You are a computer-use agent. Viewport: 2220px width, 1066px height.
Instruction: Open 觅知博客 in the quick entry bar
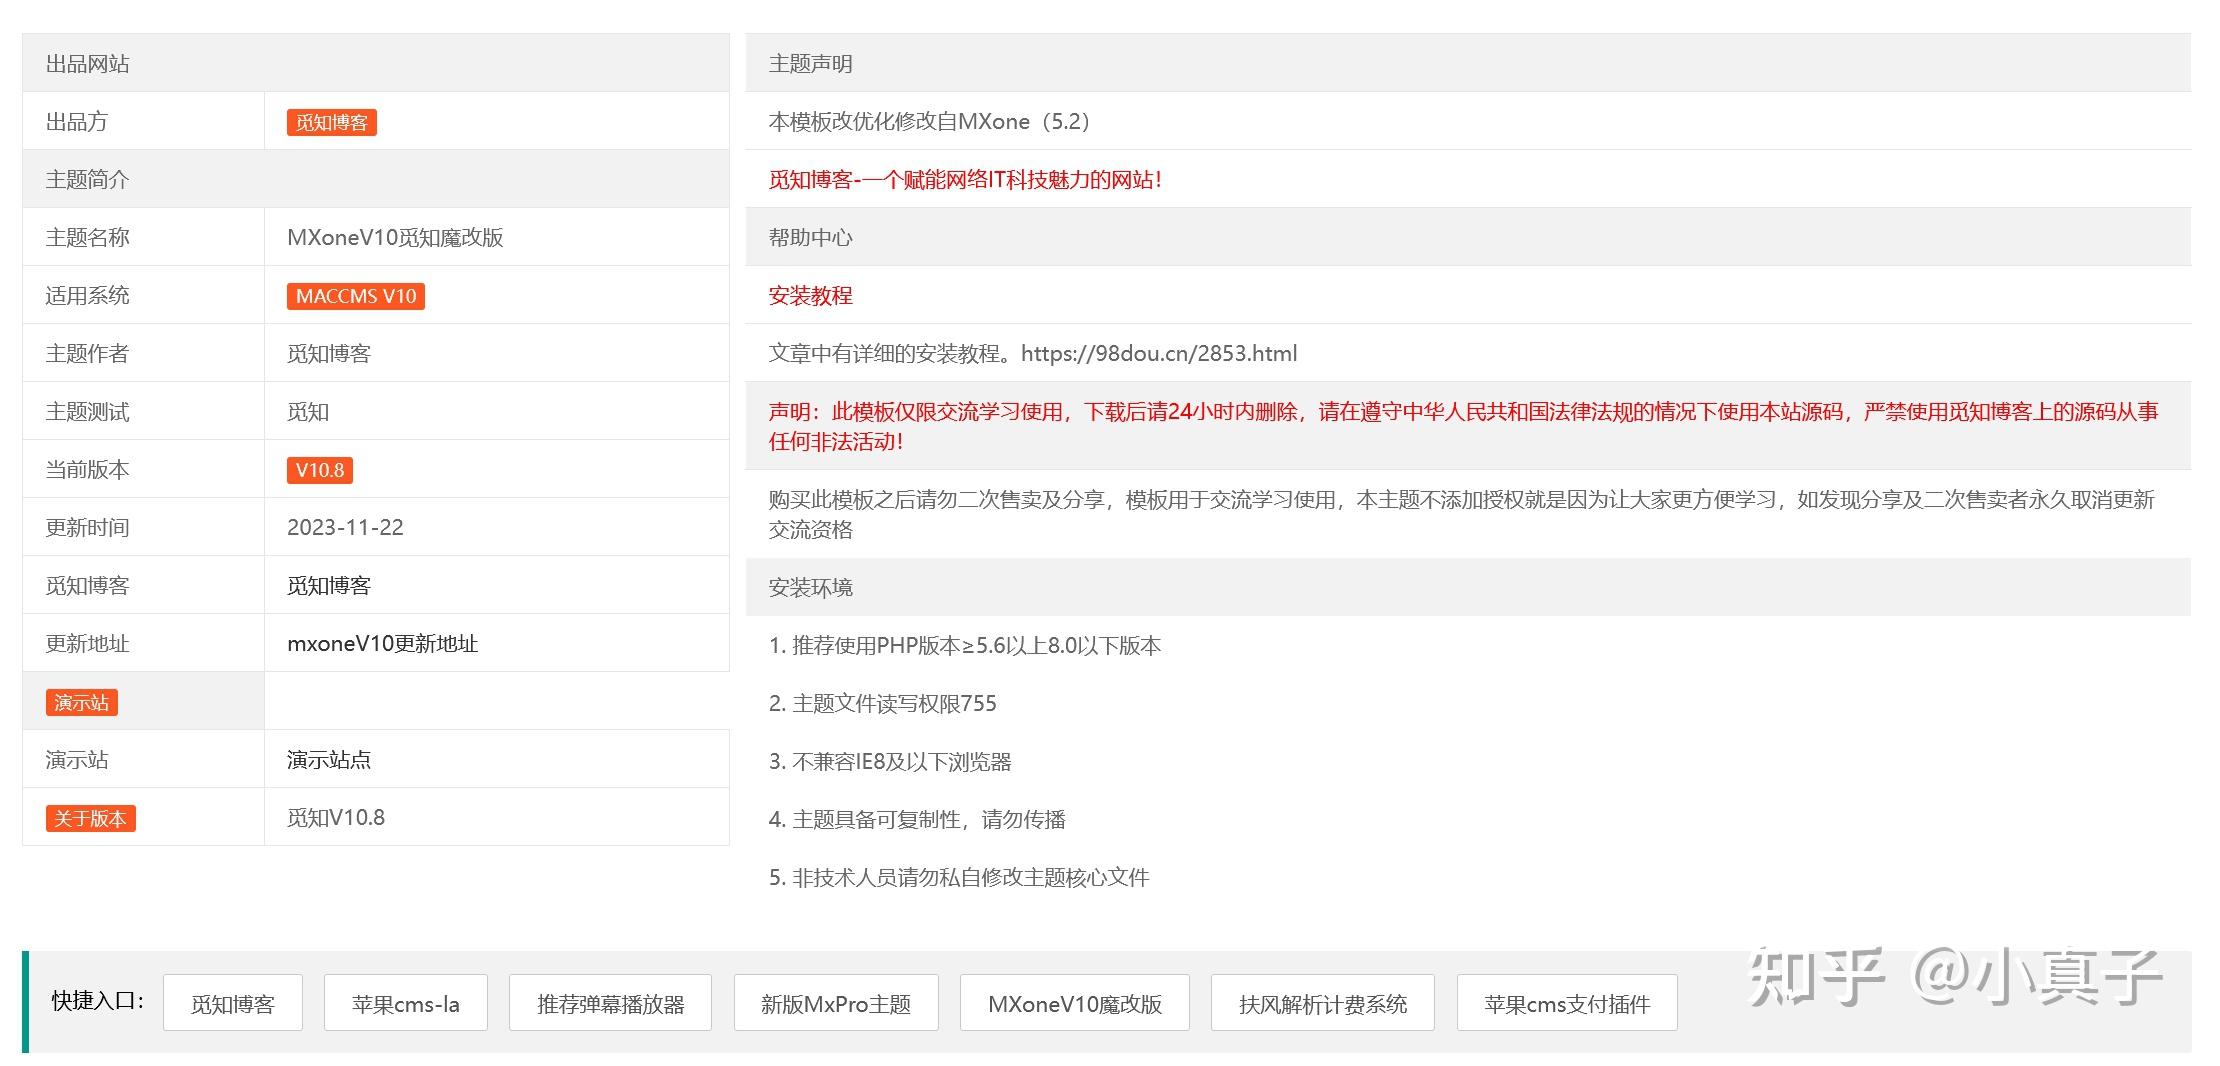point(233,1002)
